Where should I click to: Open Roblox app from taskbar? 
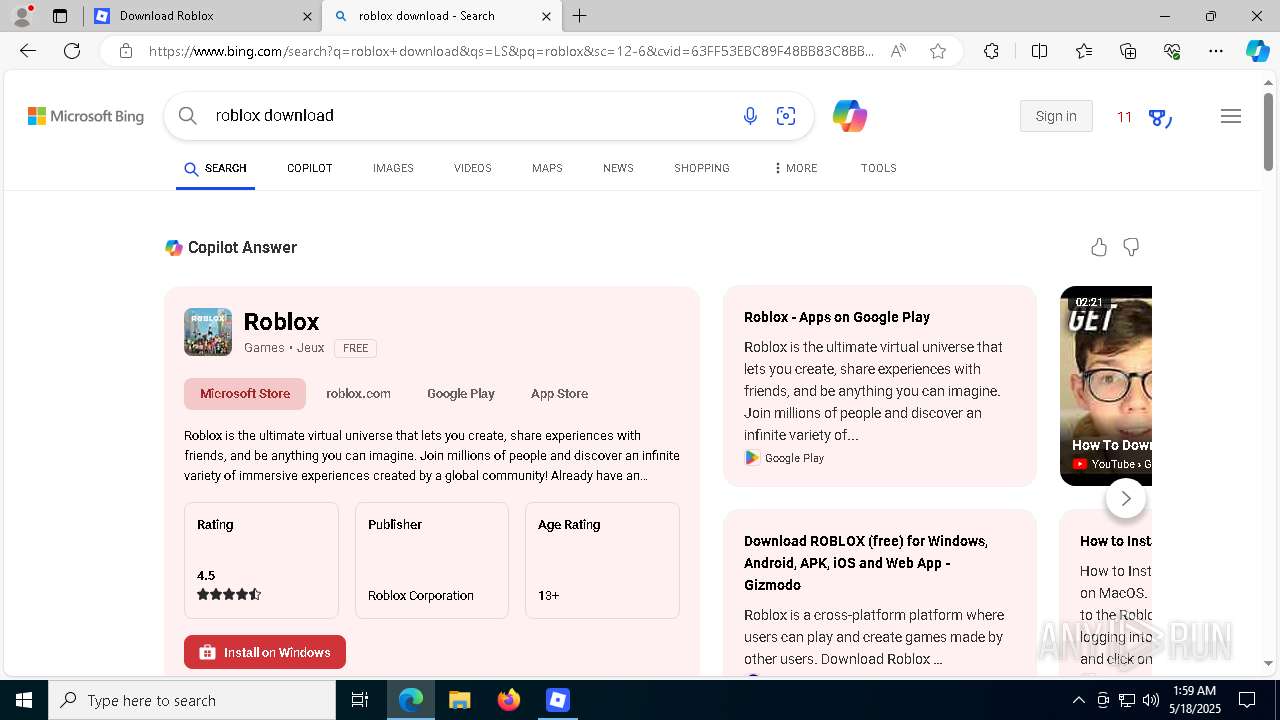click(x=558, y=700)
